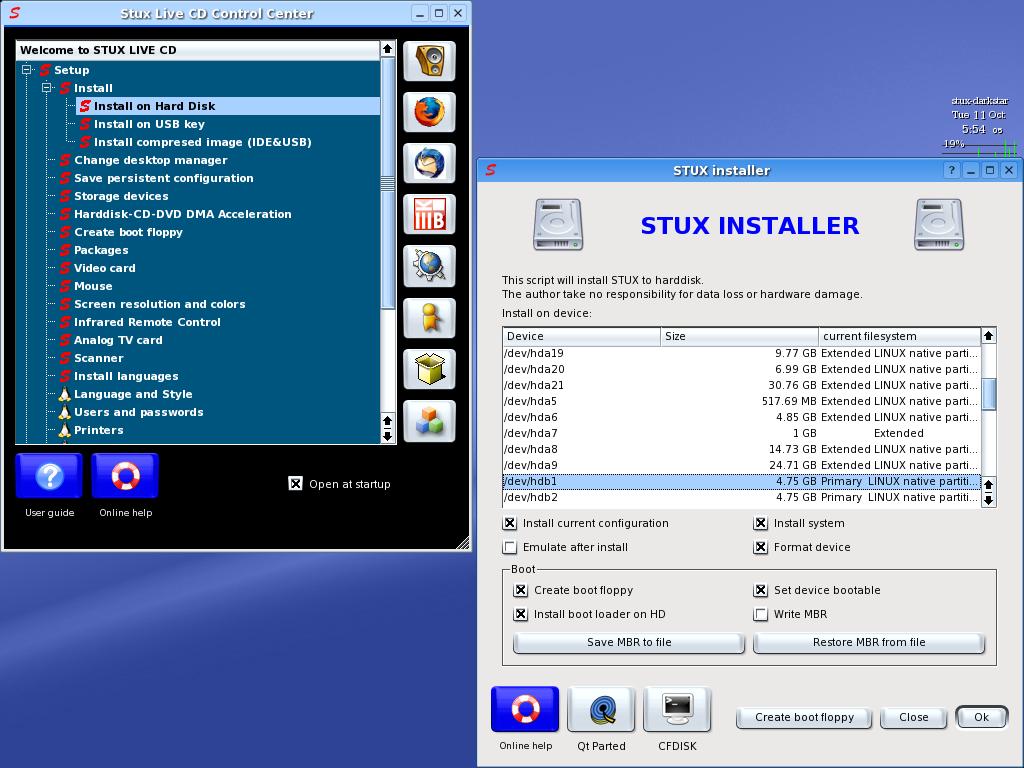Sort device list by Size column

739,336
